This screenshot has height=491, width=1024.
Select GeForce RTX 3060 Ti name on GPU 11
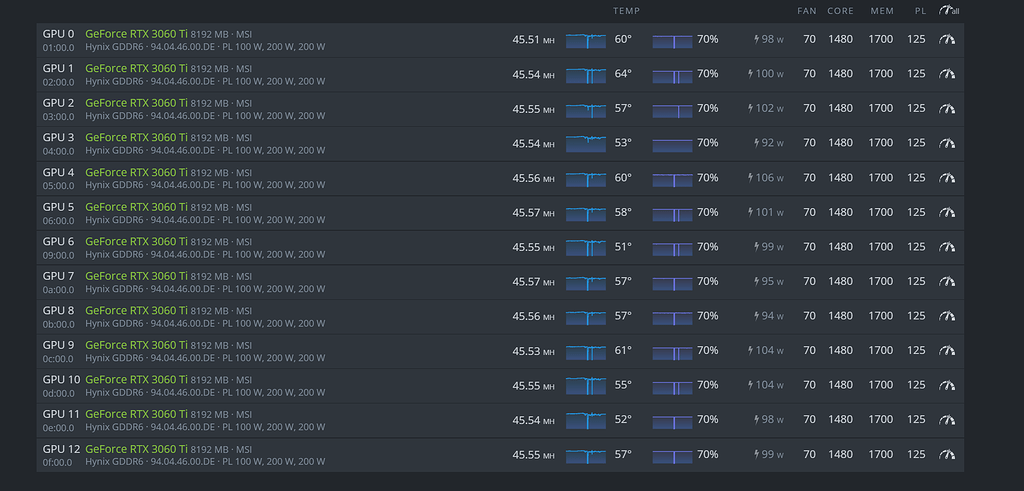coord(136,414)
